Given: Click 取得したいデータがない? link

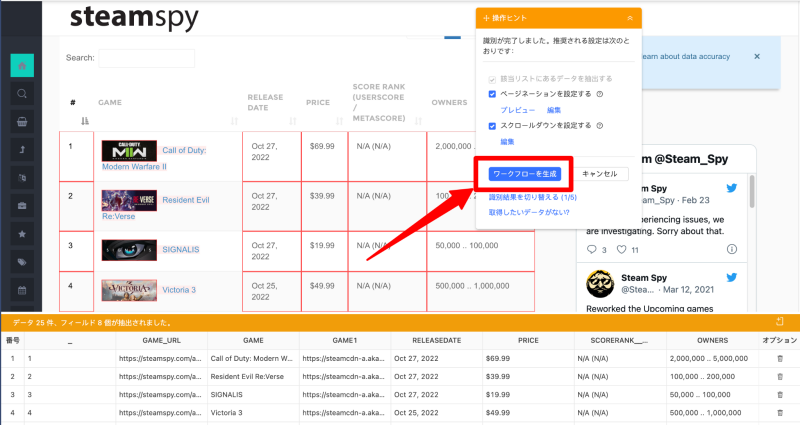Looking at the screenshot, I should [x=529, y=212].
